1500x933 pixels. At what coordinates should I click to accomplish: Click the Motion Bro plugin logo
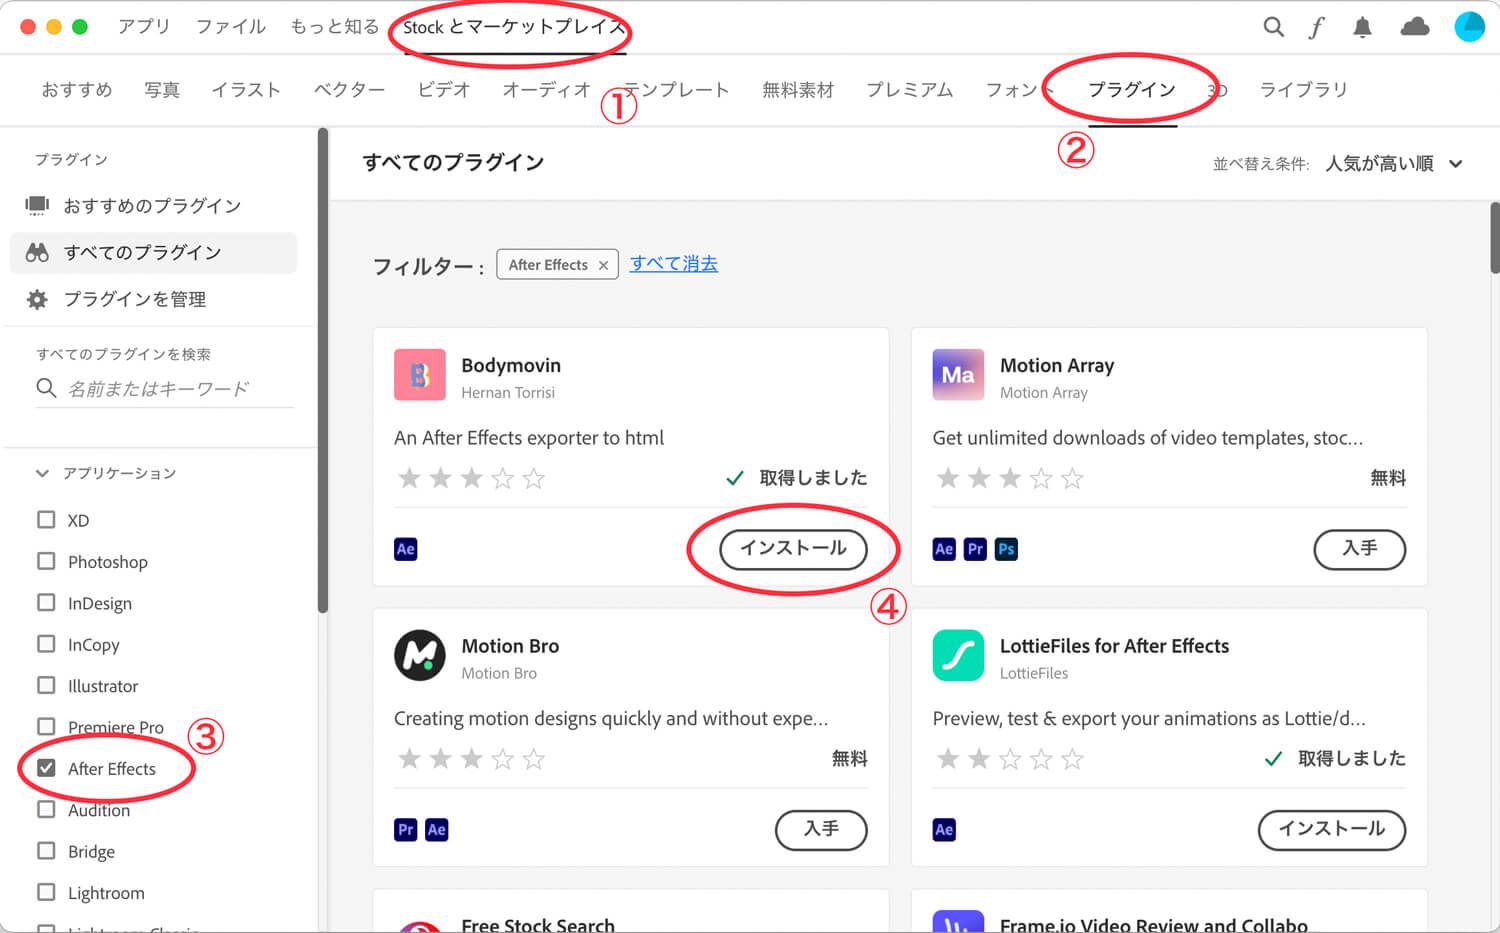pos(420,656)
